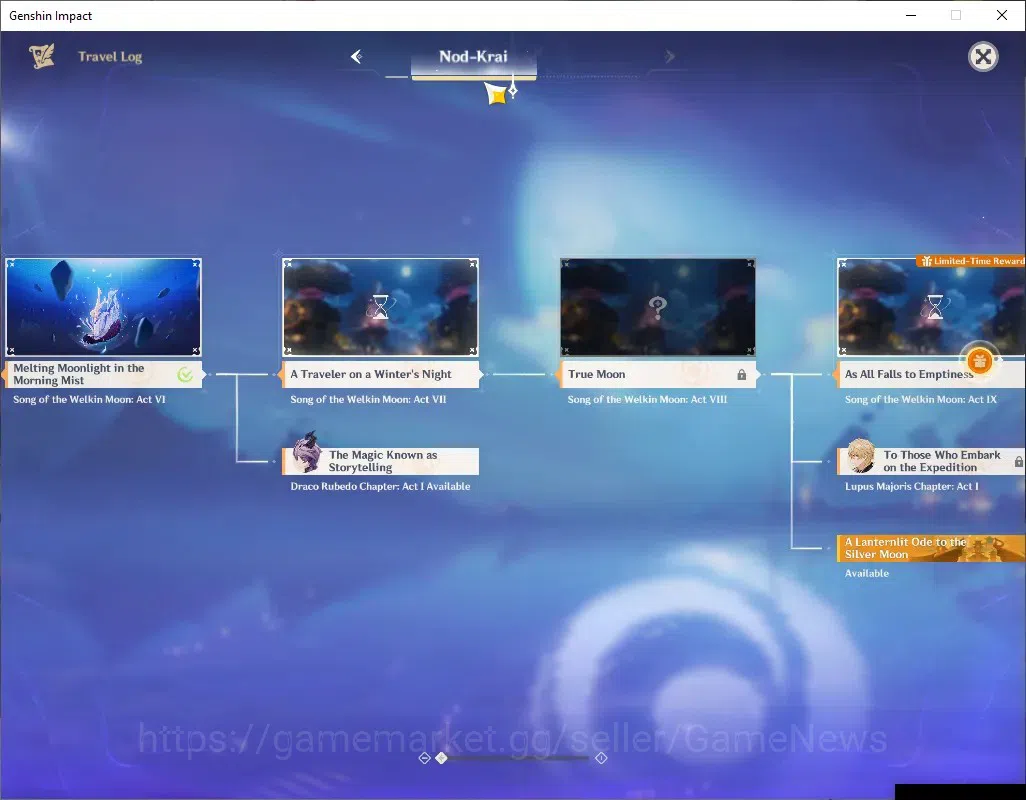Select the Nod-Krai region tab
The width and height of the screenshot is (1026, 800).
point(474,57)
